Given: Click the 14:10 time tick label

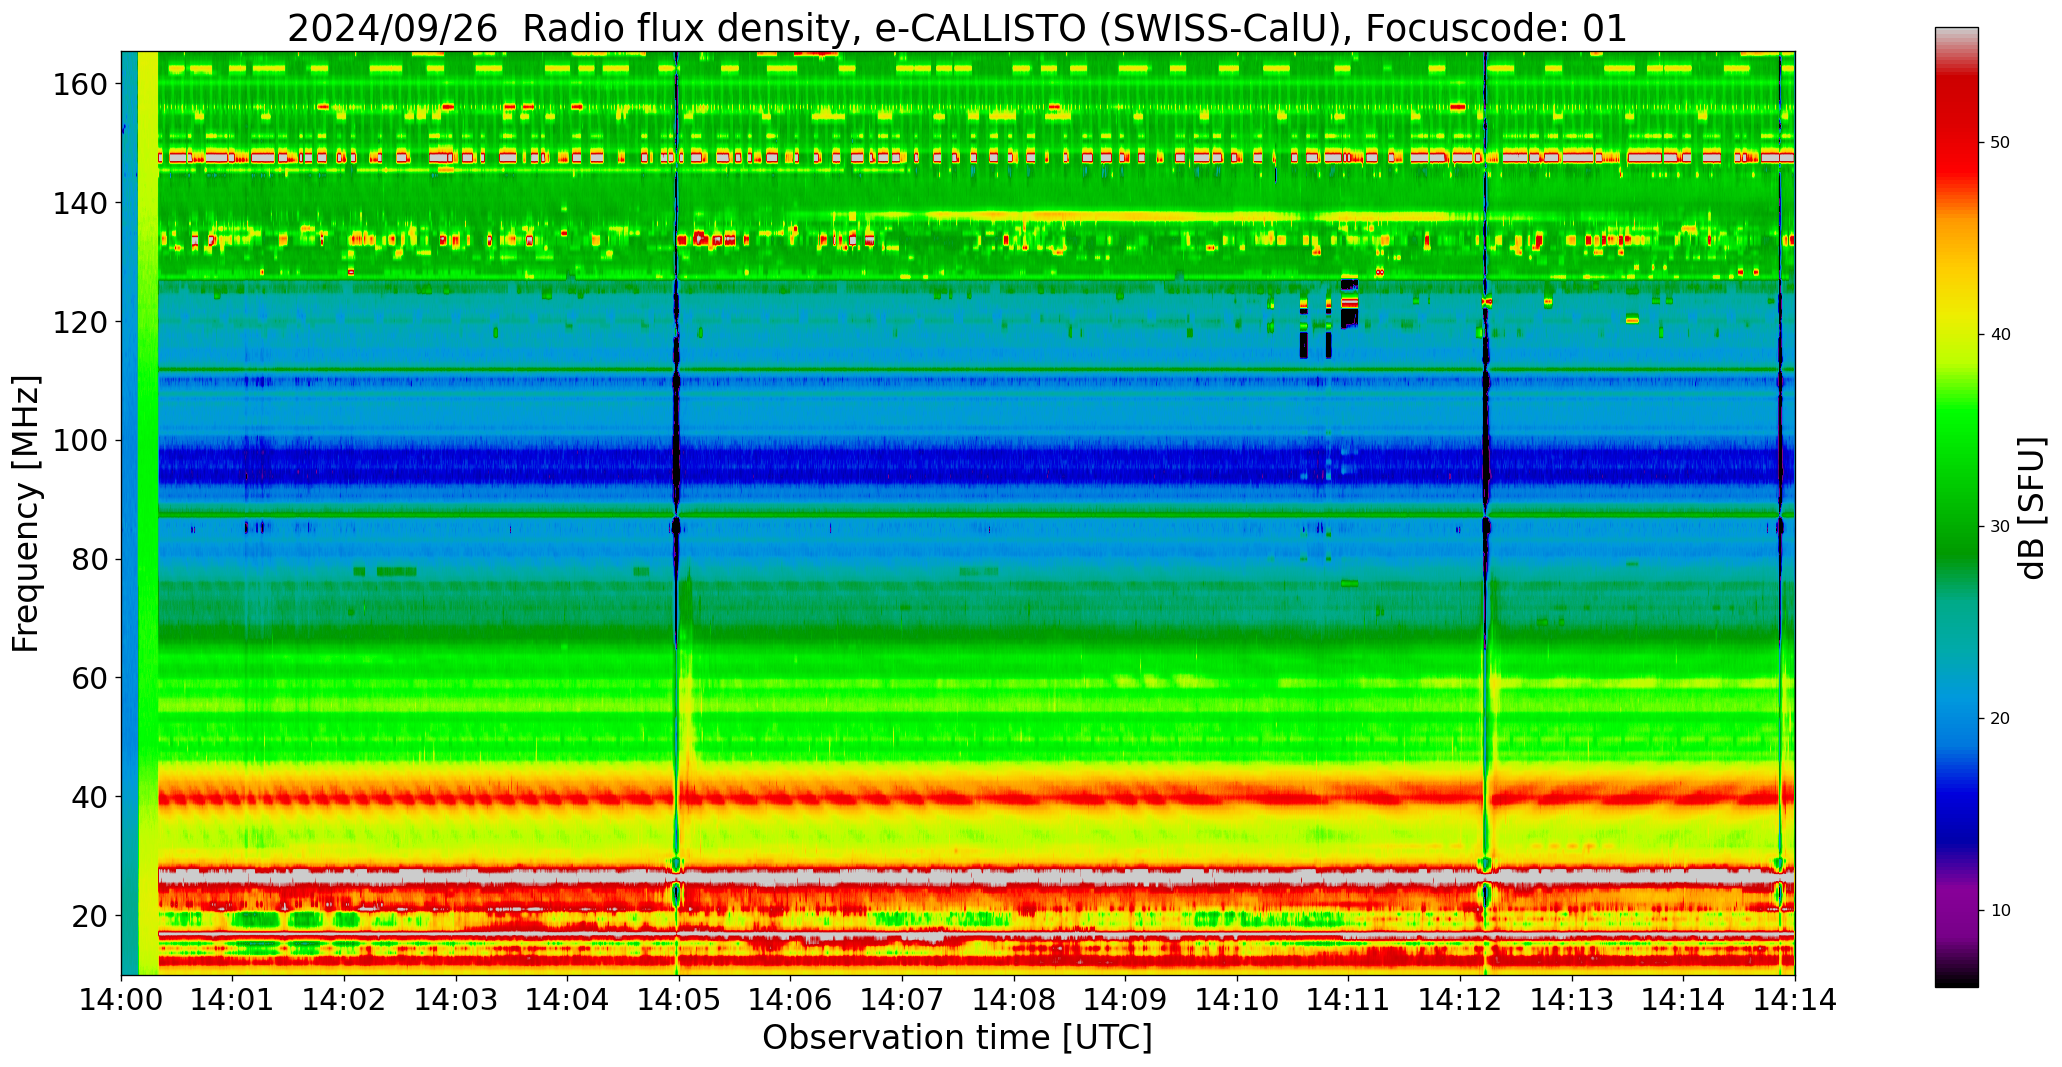Looking at the screenshot, I should tap(1237, 999).
